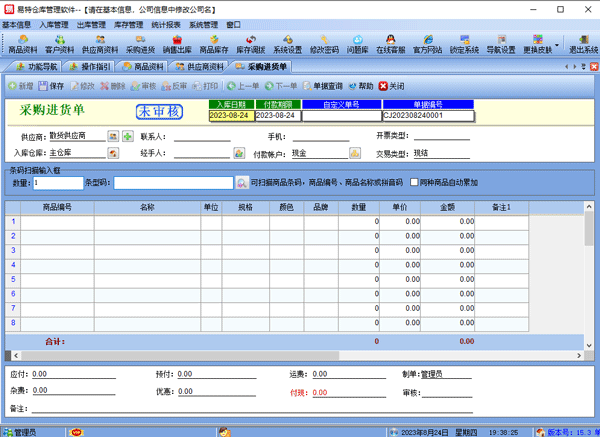This screenshot has height=437, width=600.
Task: Click the 条型码 barcode input field
Action: [x=173, y=183]
